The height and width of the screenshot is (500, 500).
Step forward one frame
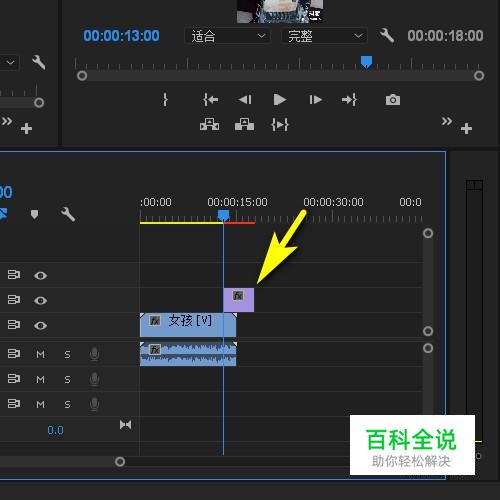coord(315,100)
